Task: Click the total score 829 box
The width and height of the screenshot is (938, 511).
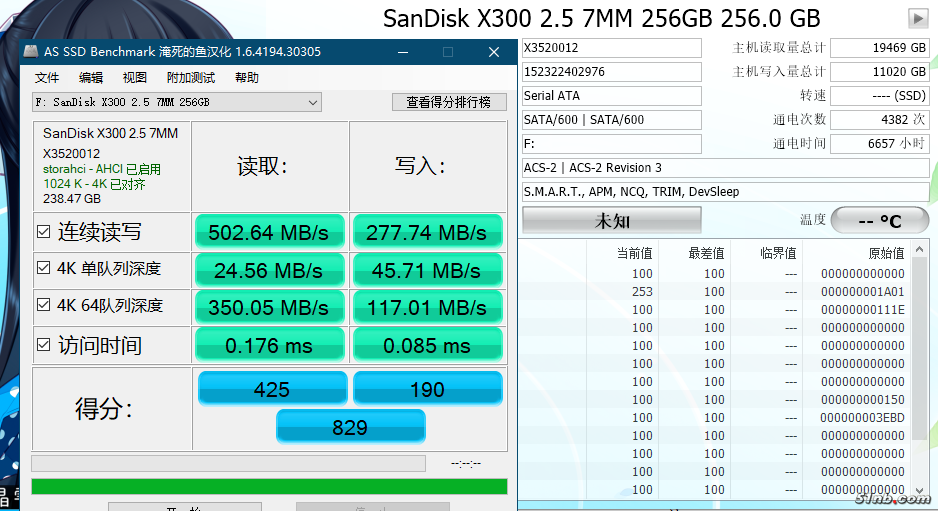Action: (349, 427)
